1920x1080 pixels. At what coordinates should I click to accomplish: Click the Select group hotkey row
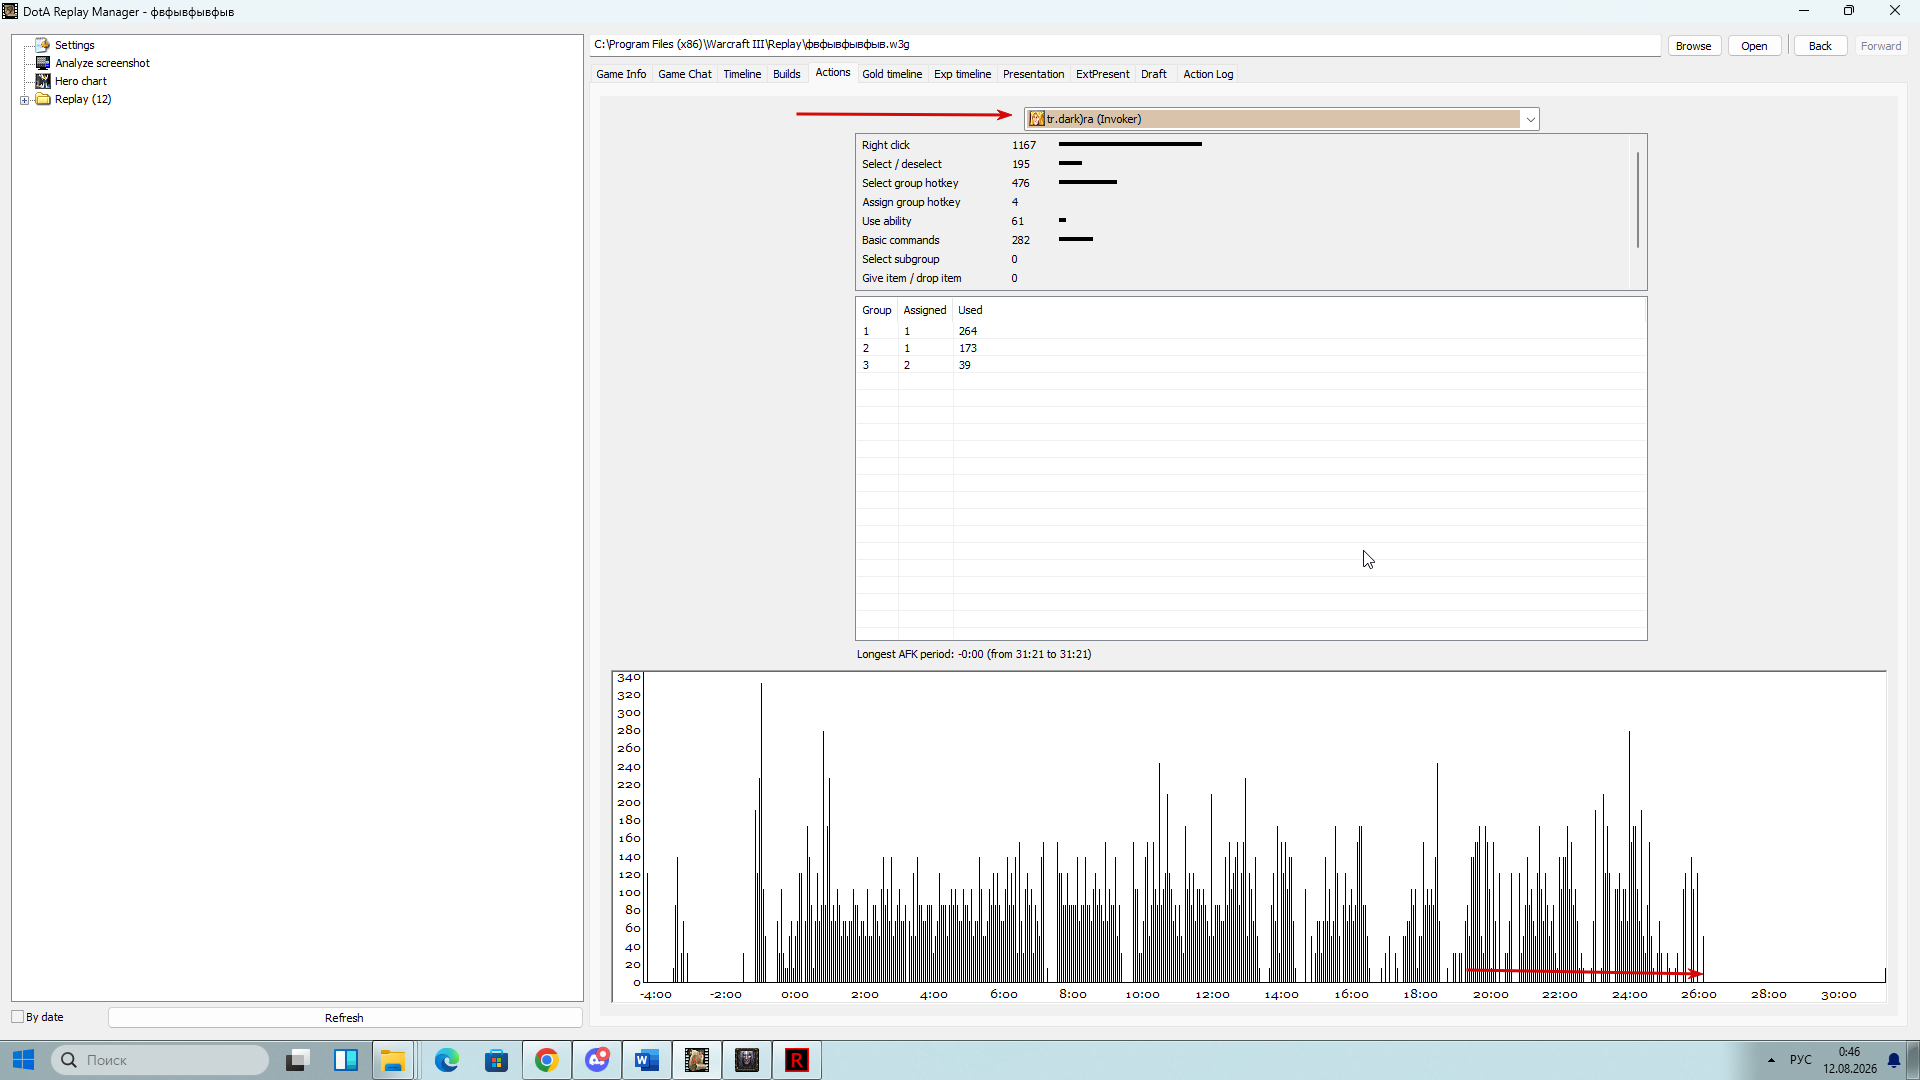pos(1243,183)
